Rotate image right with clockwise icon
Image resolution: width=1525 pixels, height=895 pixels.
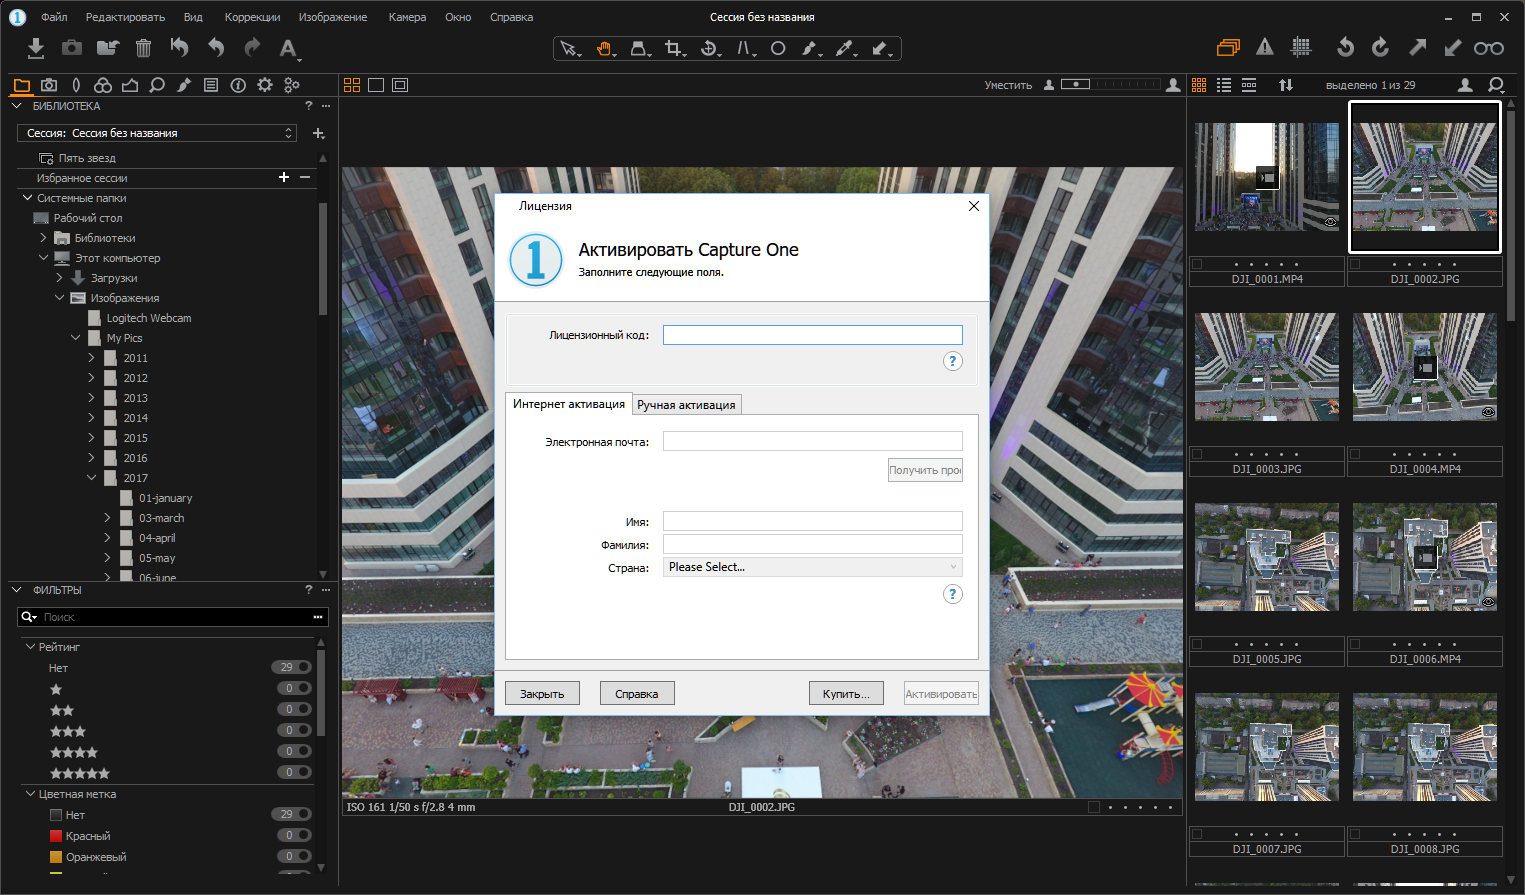(x=1381, y=47)
